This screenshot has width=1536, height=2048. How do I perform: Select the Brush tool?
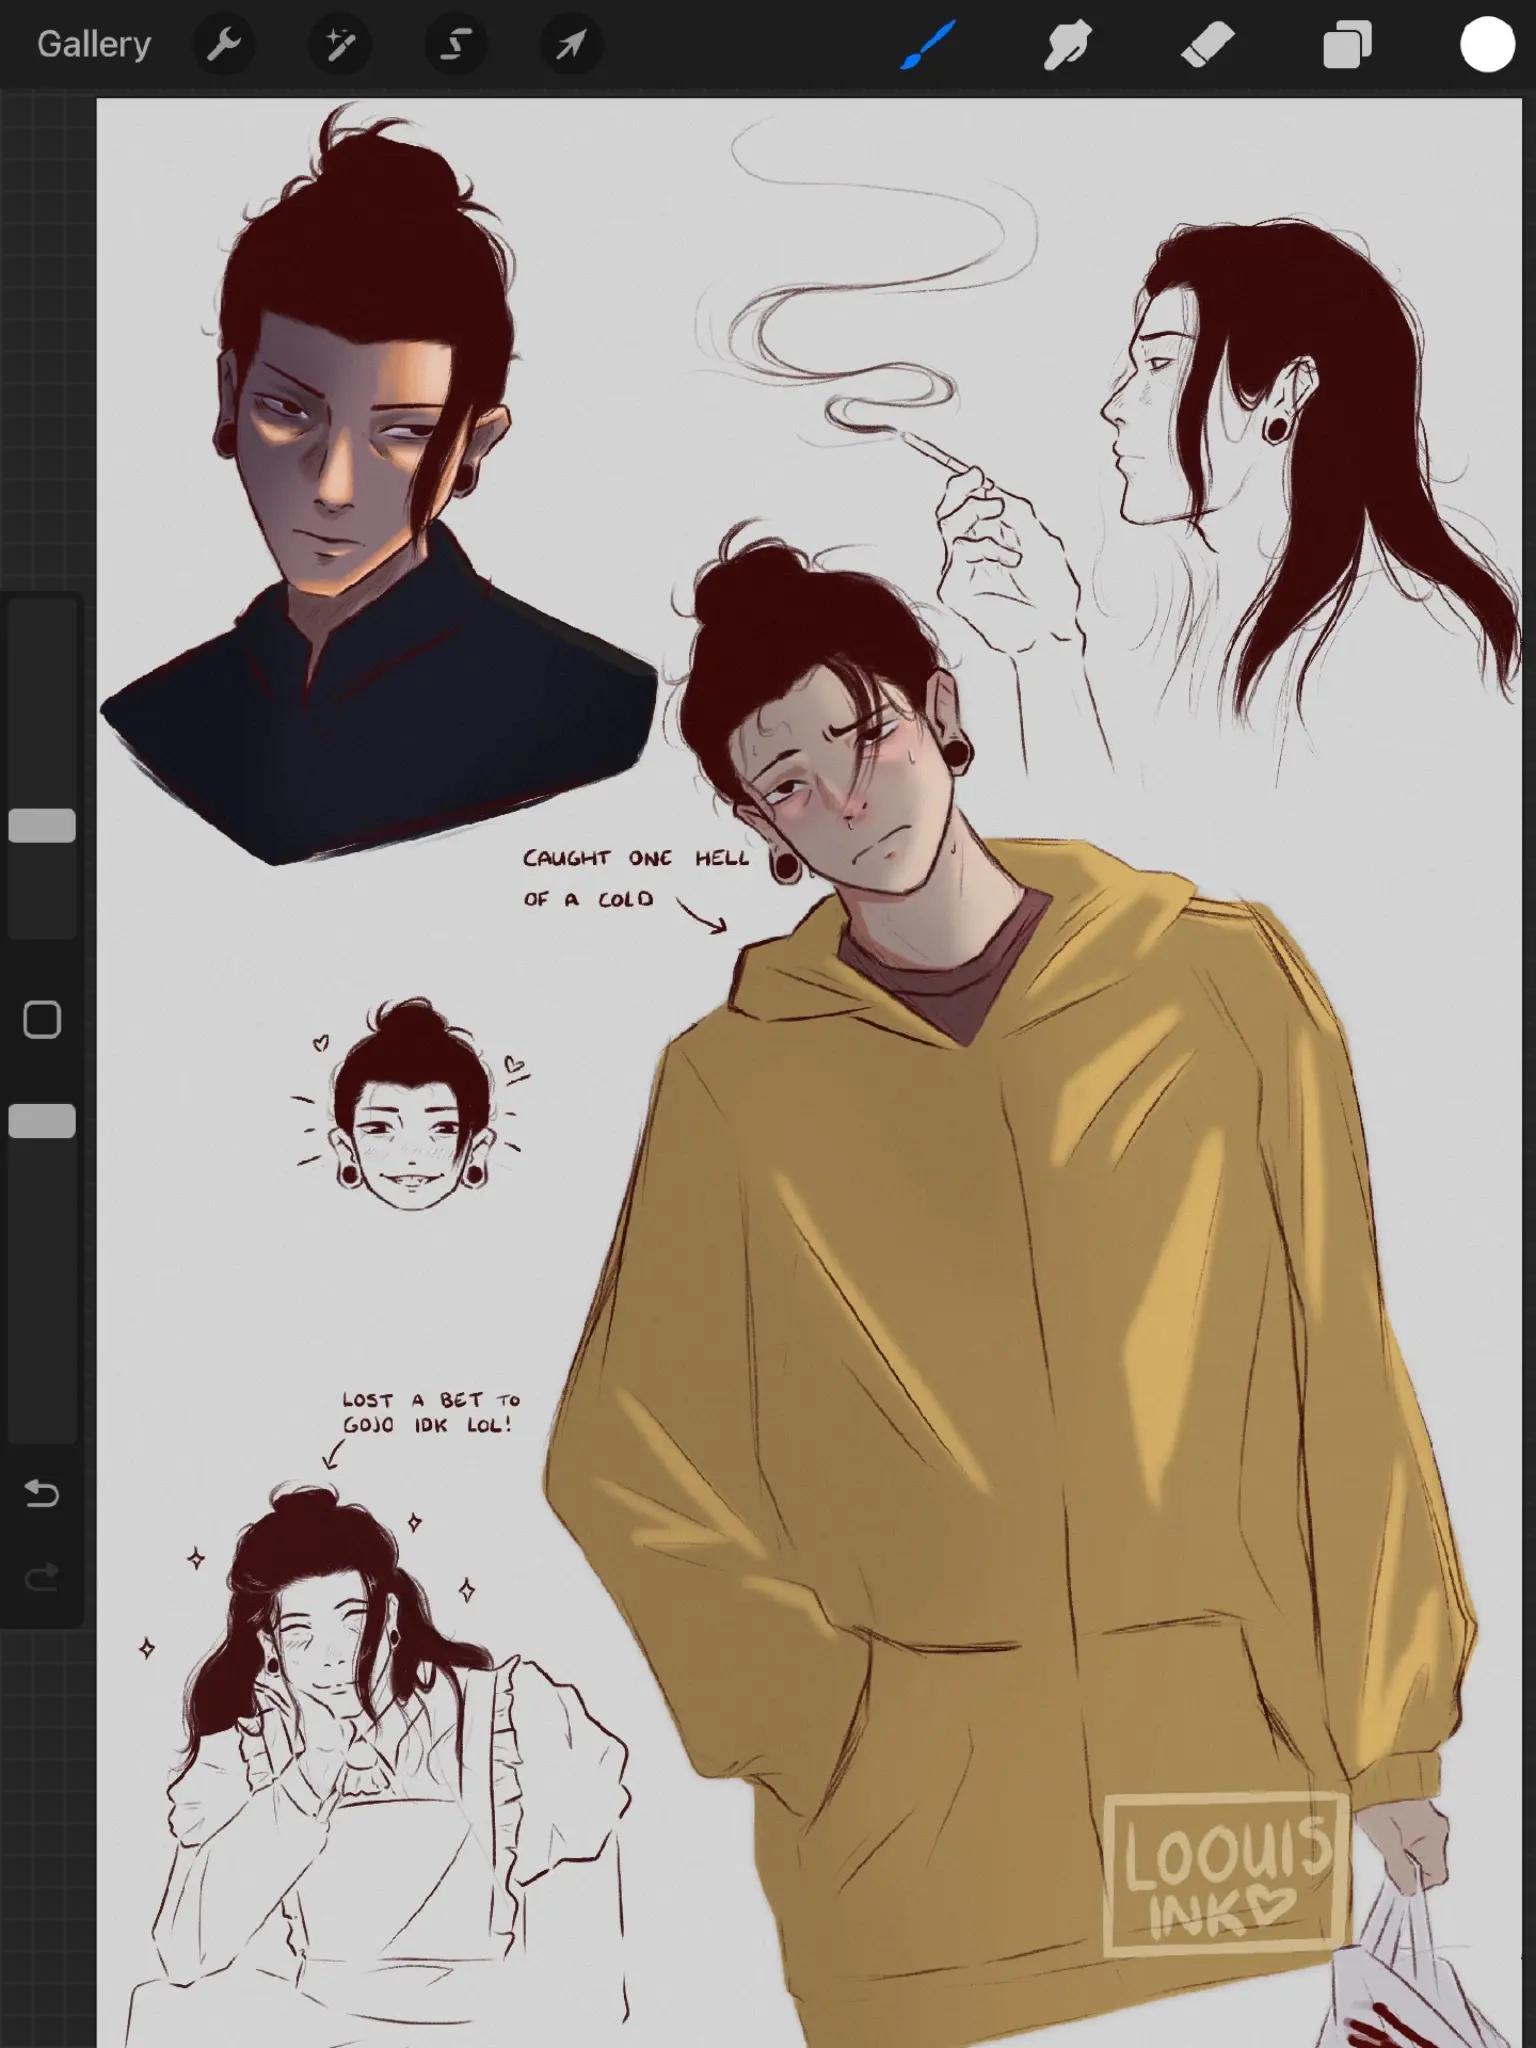927,44
